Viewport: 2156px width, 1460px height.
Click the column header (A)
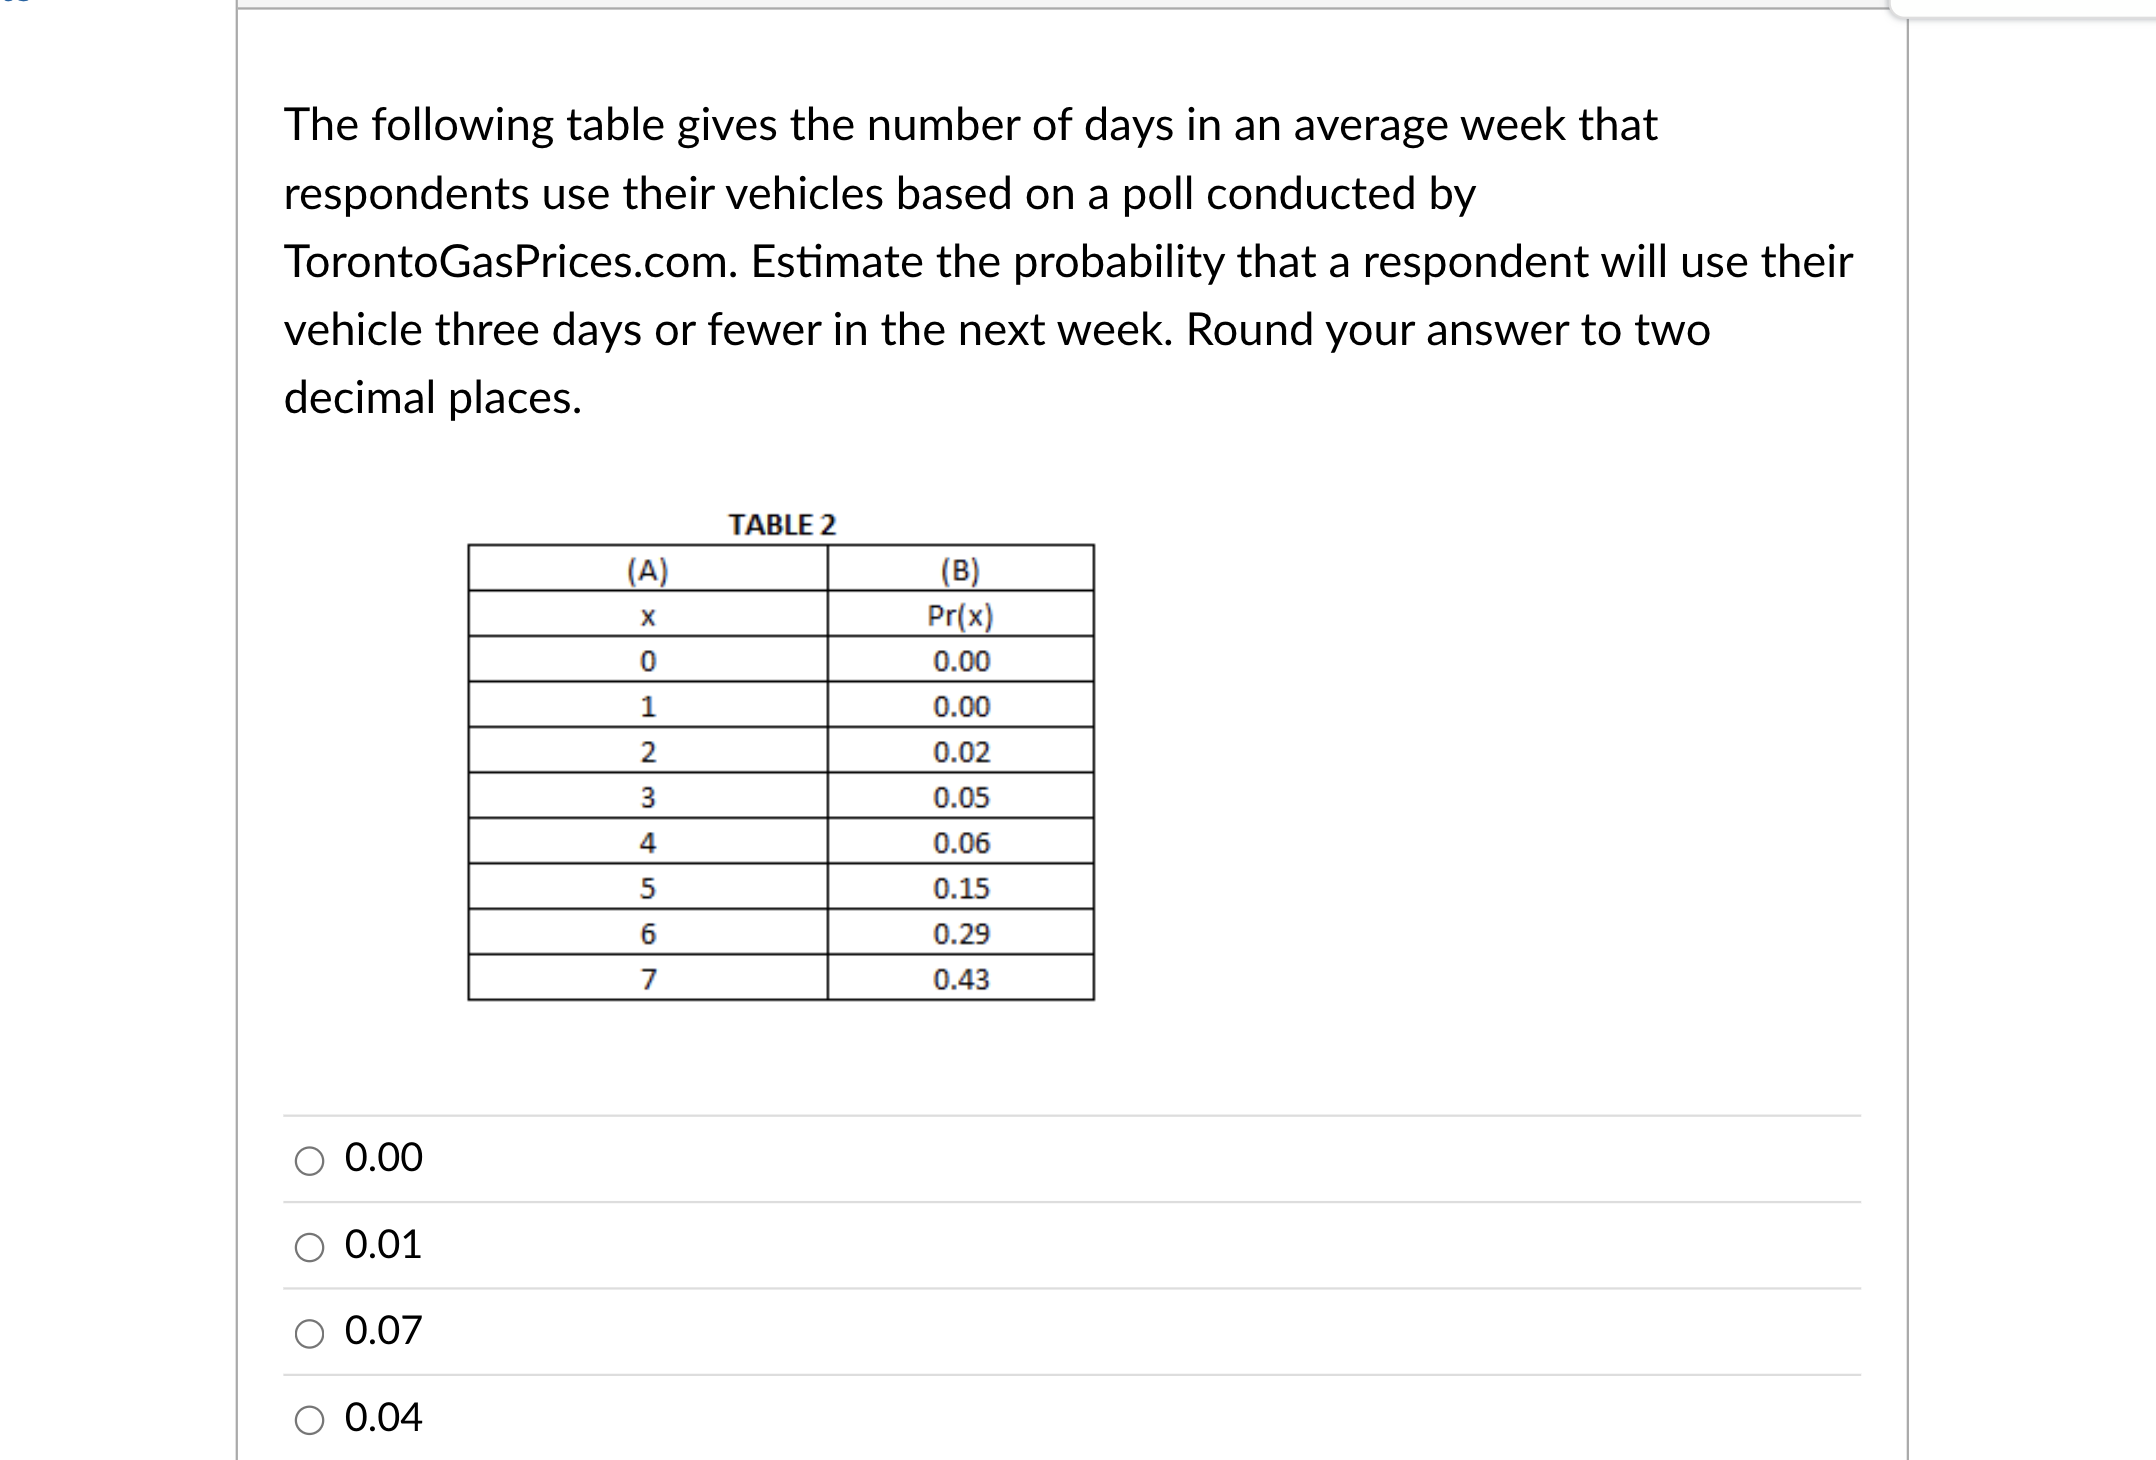647,570
